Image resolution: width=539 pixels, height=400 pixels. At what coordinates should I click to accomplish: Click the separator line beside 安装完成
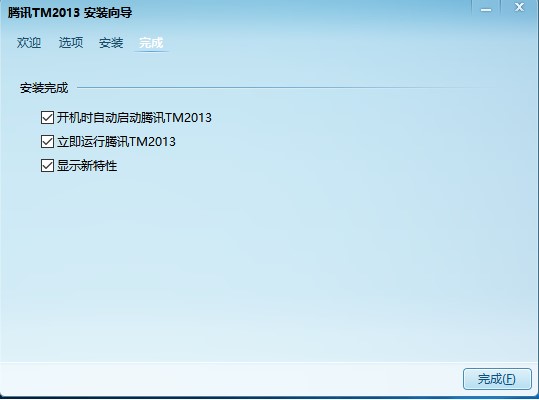coord(282,88)
